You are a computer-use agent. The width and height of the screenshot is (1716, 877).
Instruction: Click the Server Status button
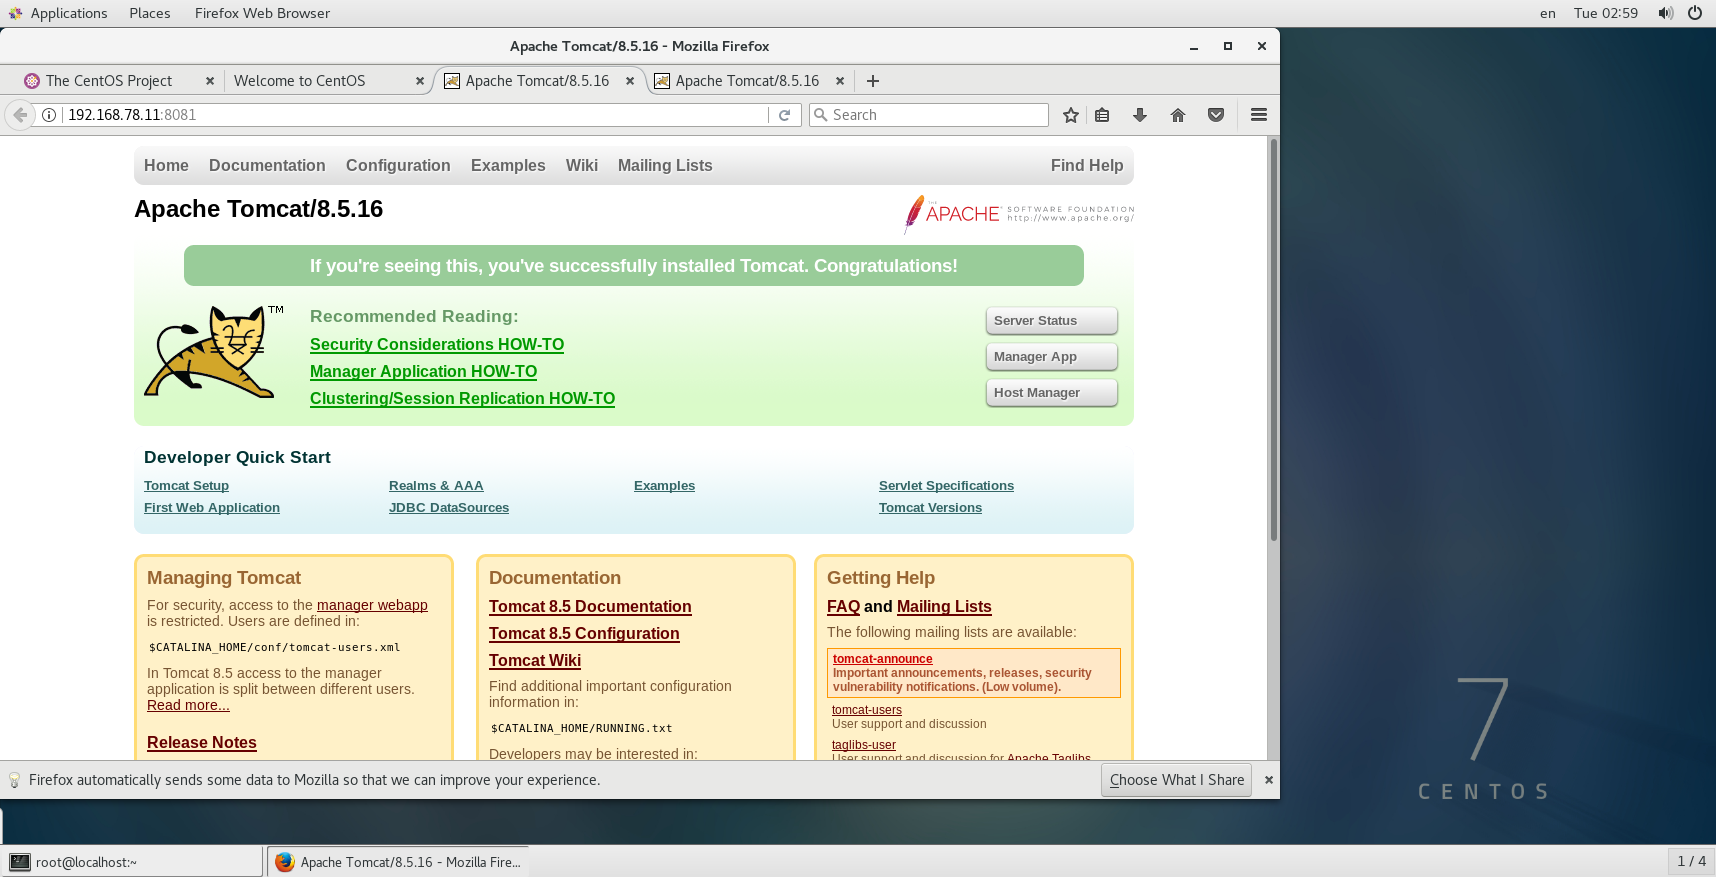[1052, 321]
